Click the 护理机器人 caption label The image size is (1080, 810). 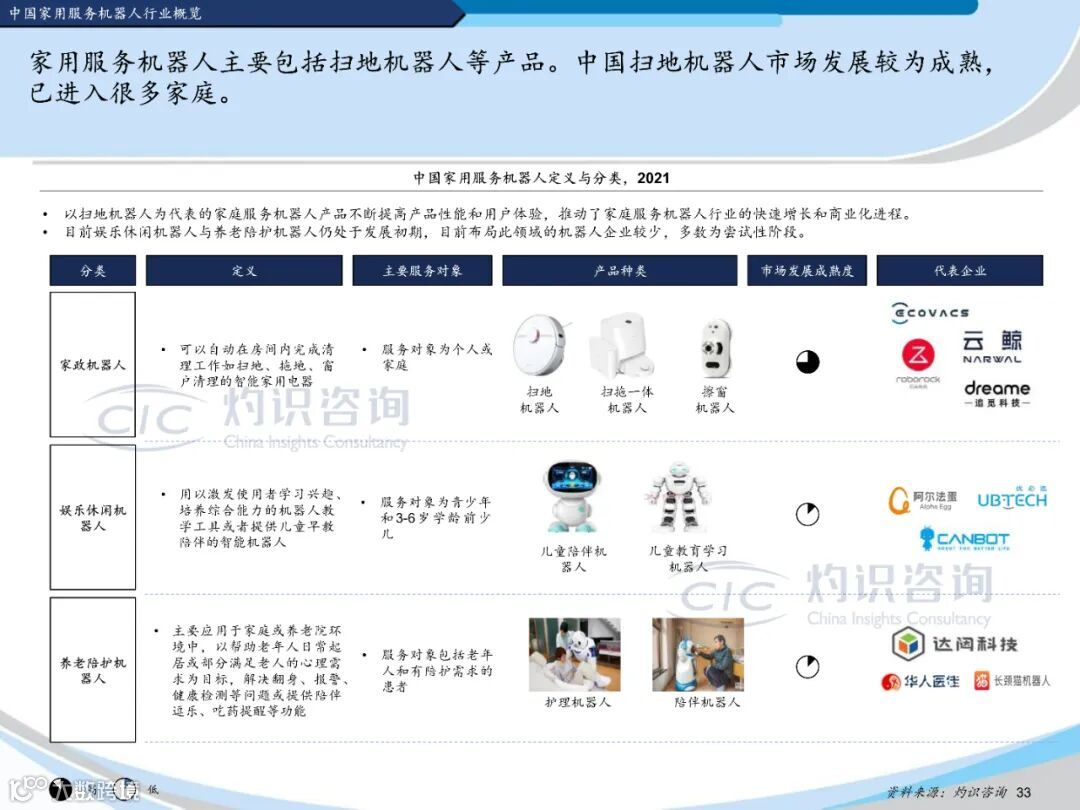577,702
